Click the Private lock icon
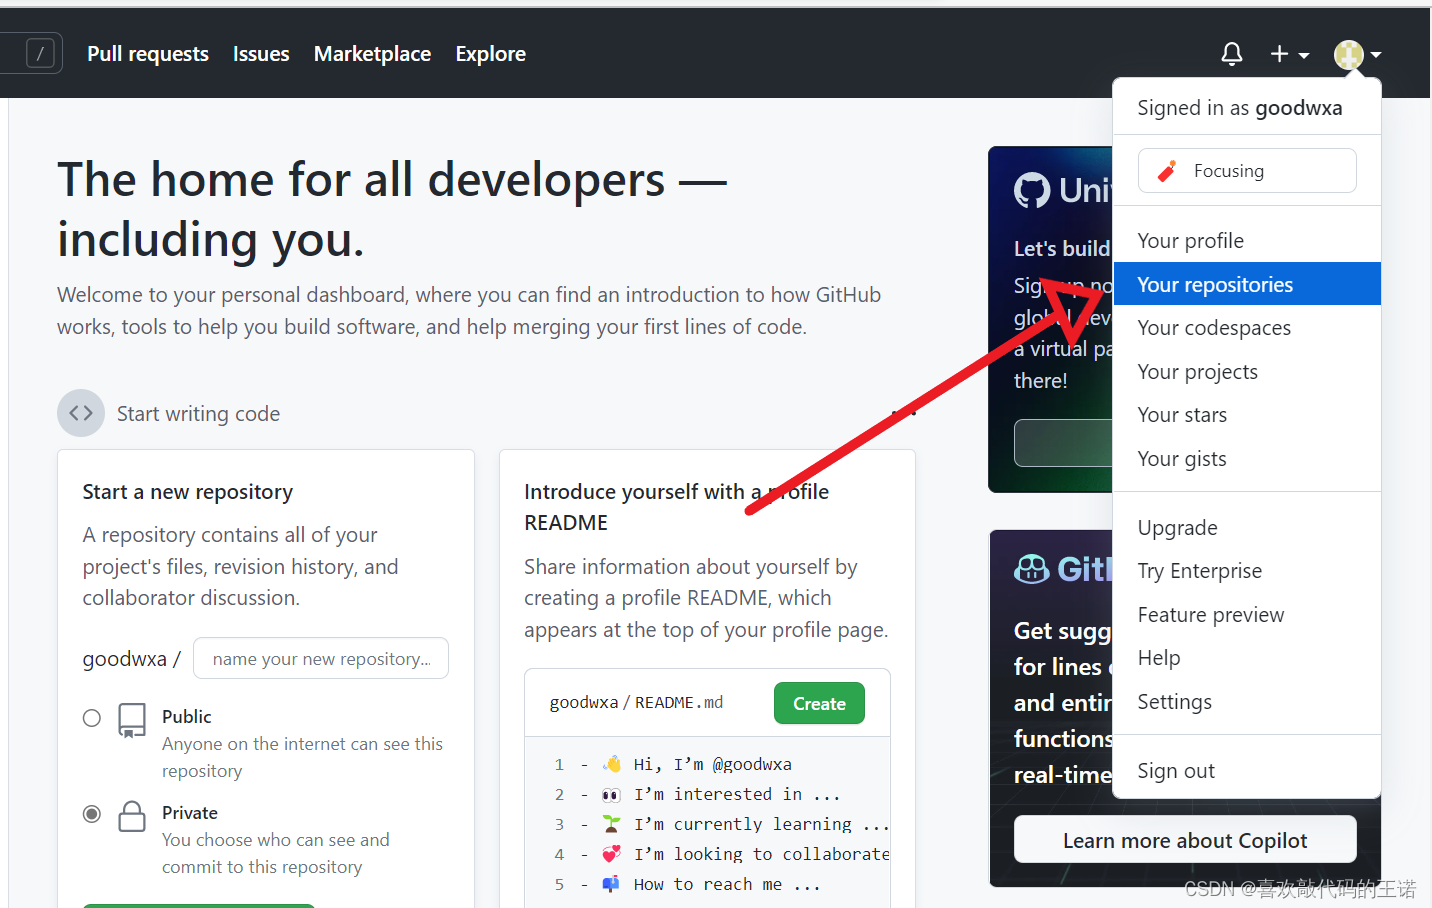 coord(132,816)
